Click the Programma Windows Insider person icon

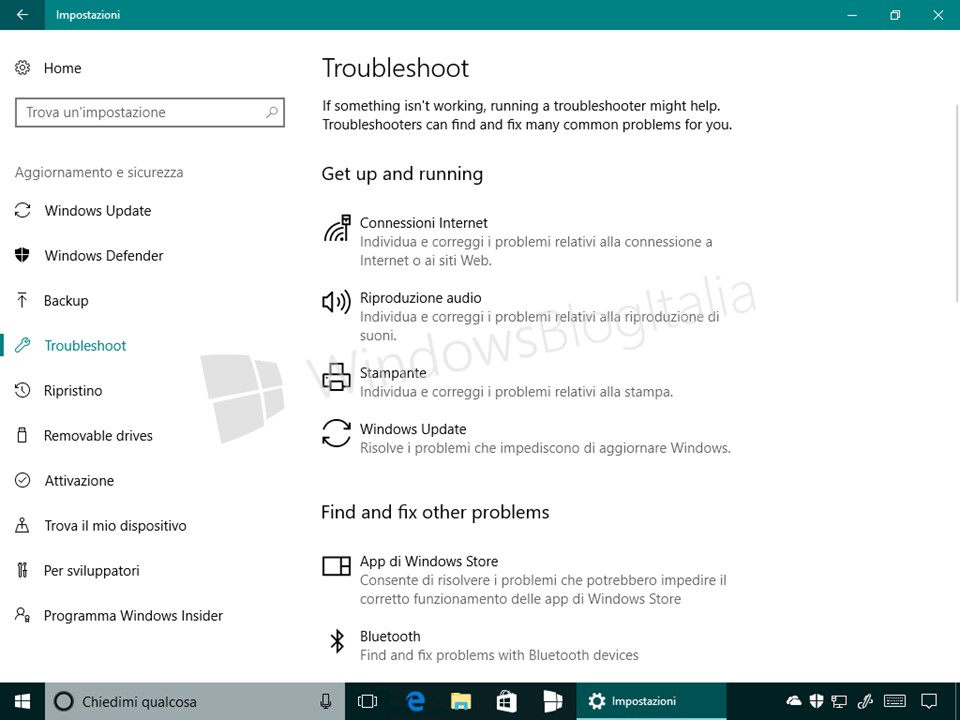[x=23, y=615]
